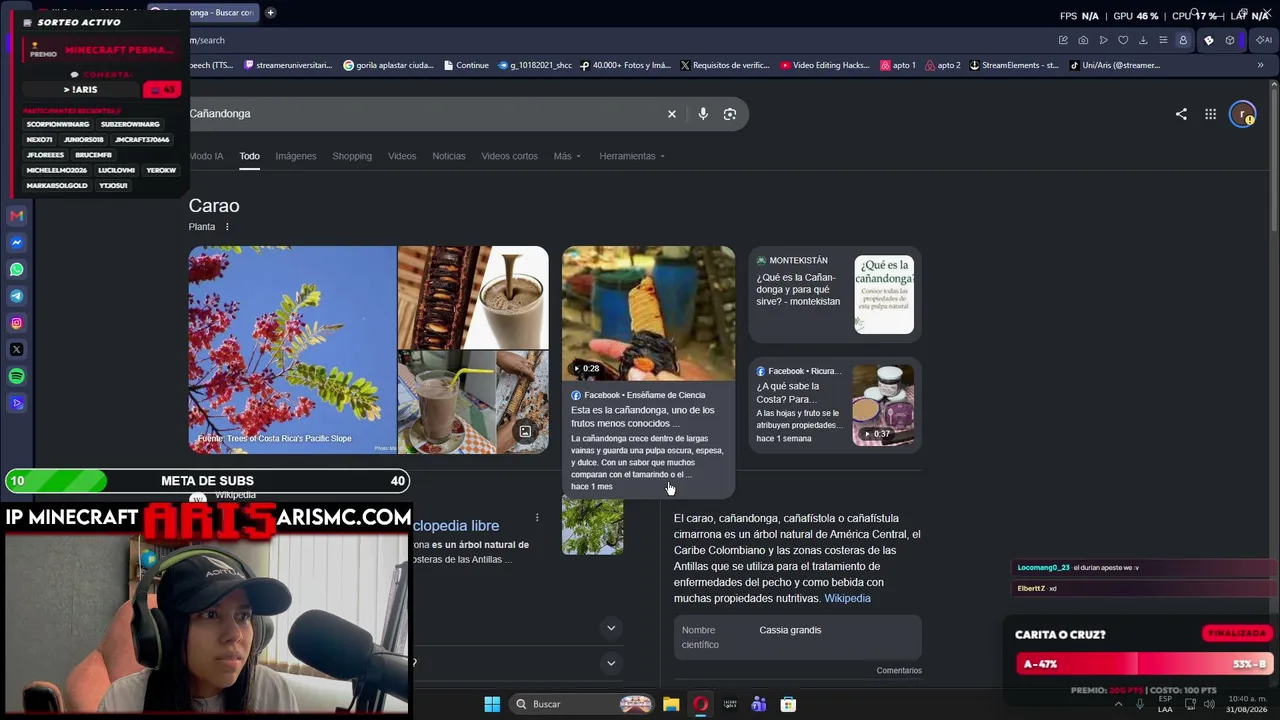1280x720 pixels.
Task: Open the red flowering tree image
Action: click(x=293, y=350)
